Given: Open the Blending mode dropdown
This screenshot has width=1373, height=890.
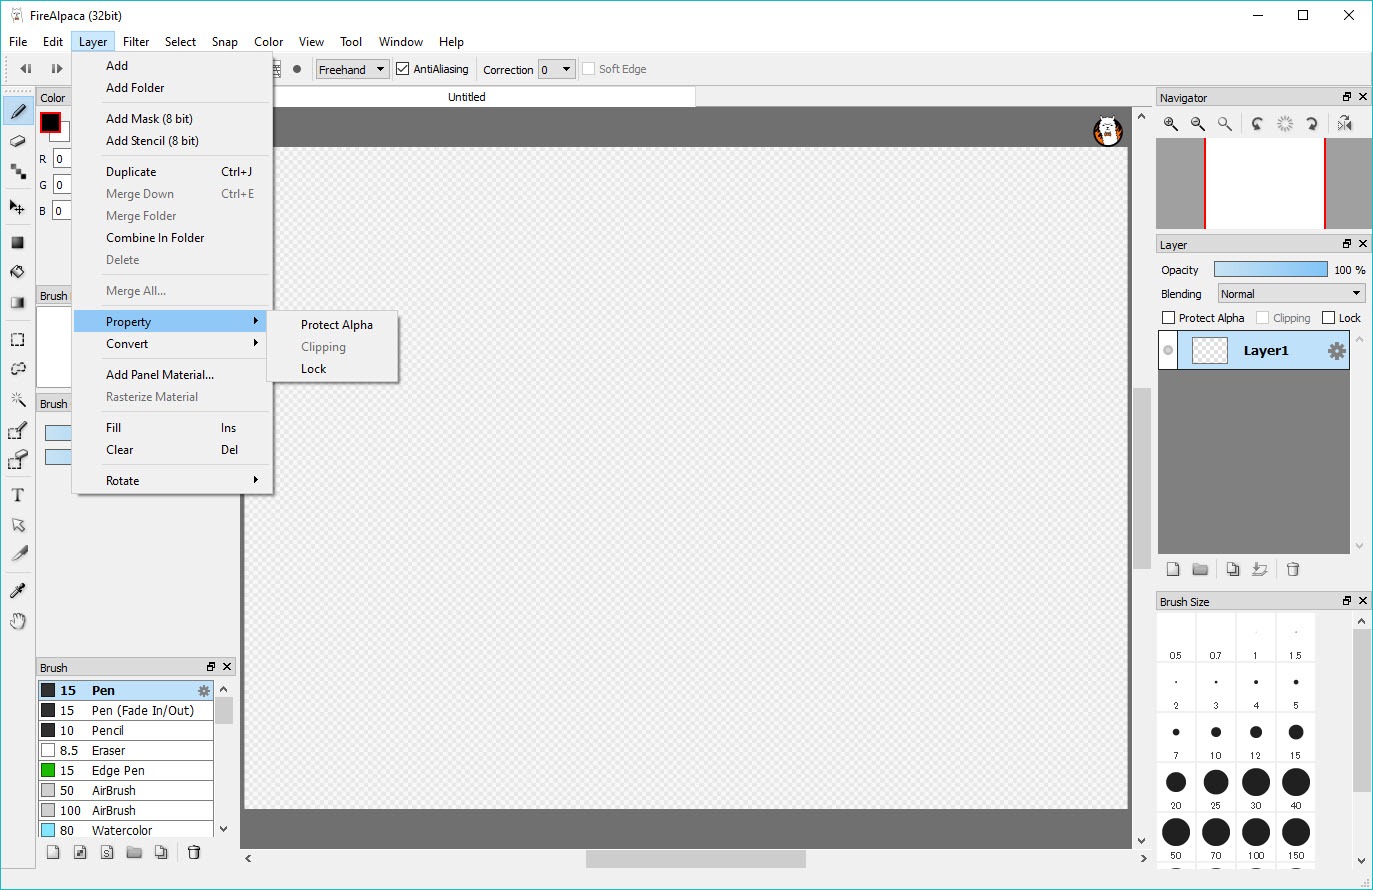Looking at the screenshot, I should click(1291, 294).
